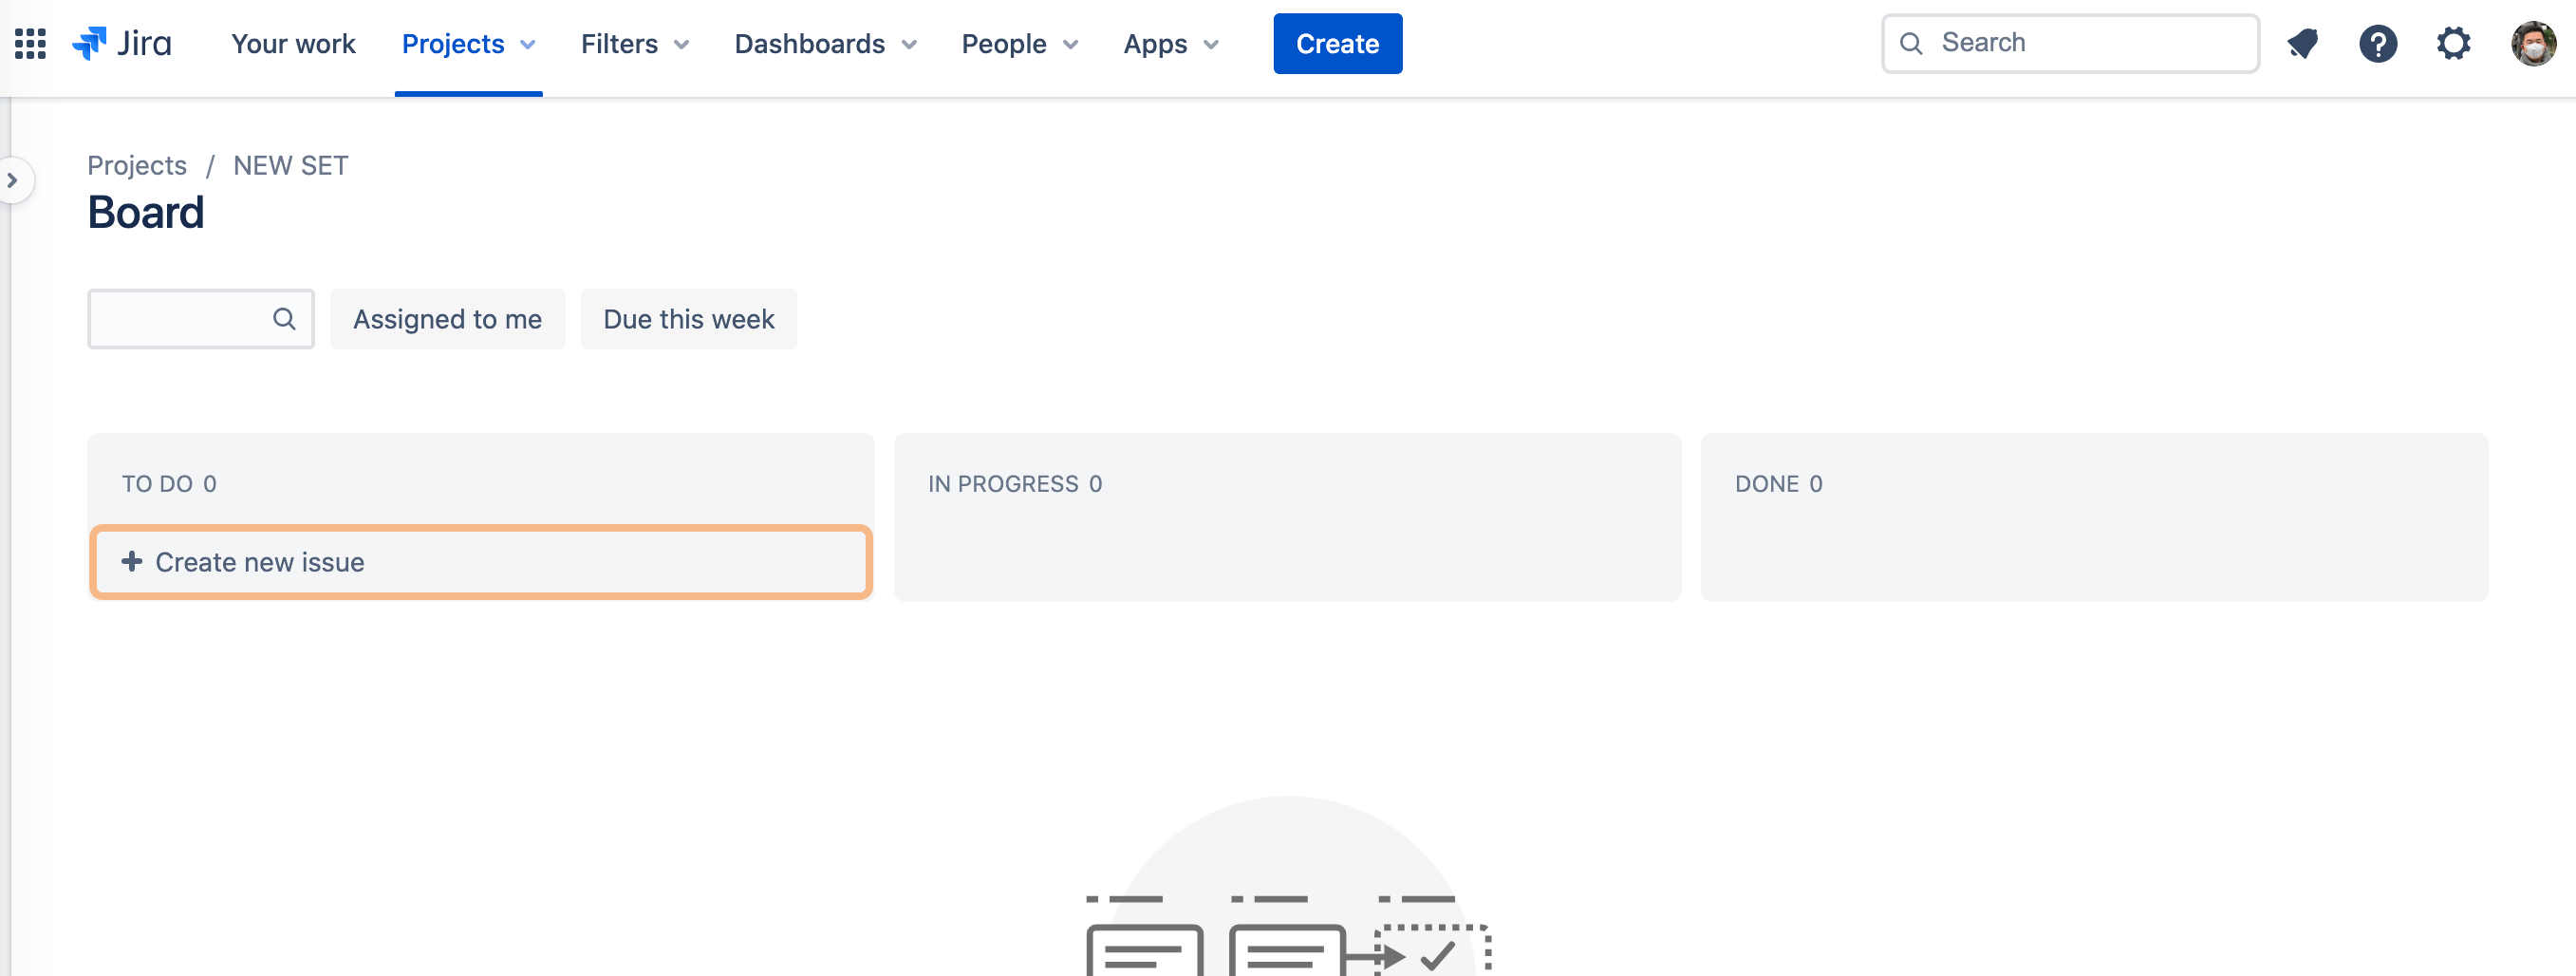
Task: Enable the Due this week filter
Action: click(688, 319)
